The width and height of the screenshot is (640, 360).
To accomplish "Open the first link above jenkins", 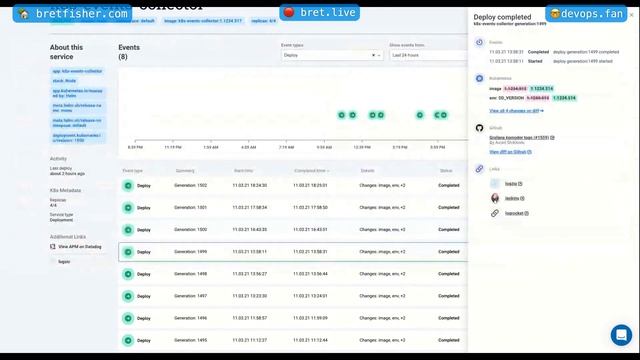I will pos(513,184).
